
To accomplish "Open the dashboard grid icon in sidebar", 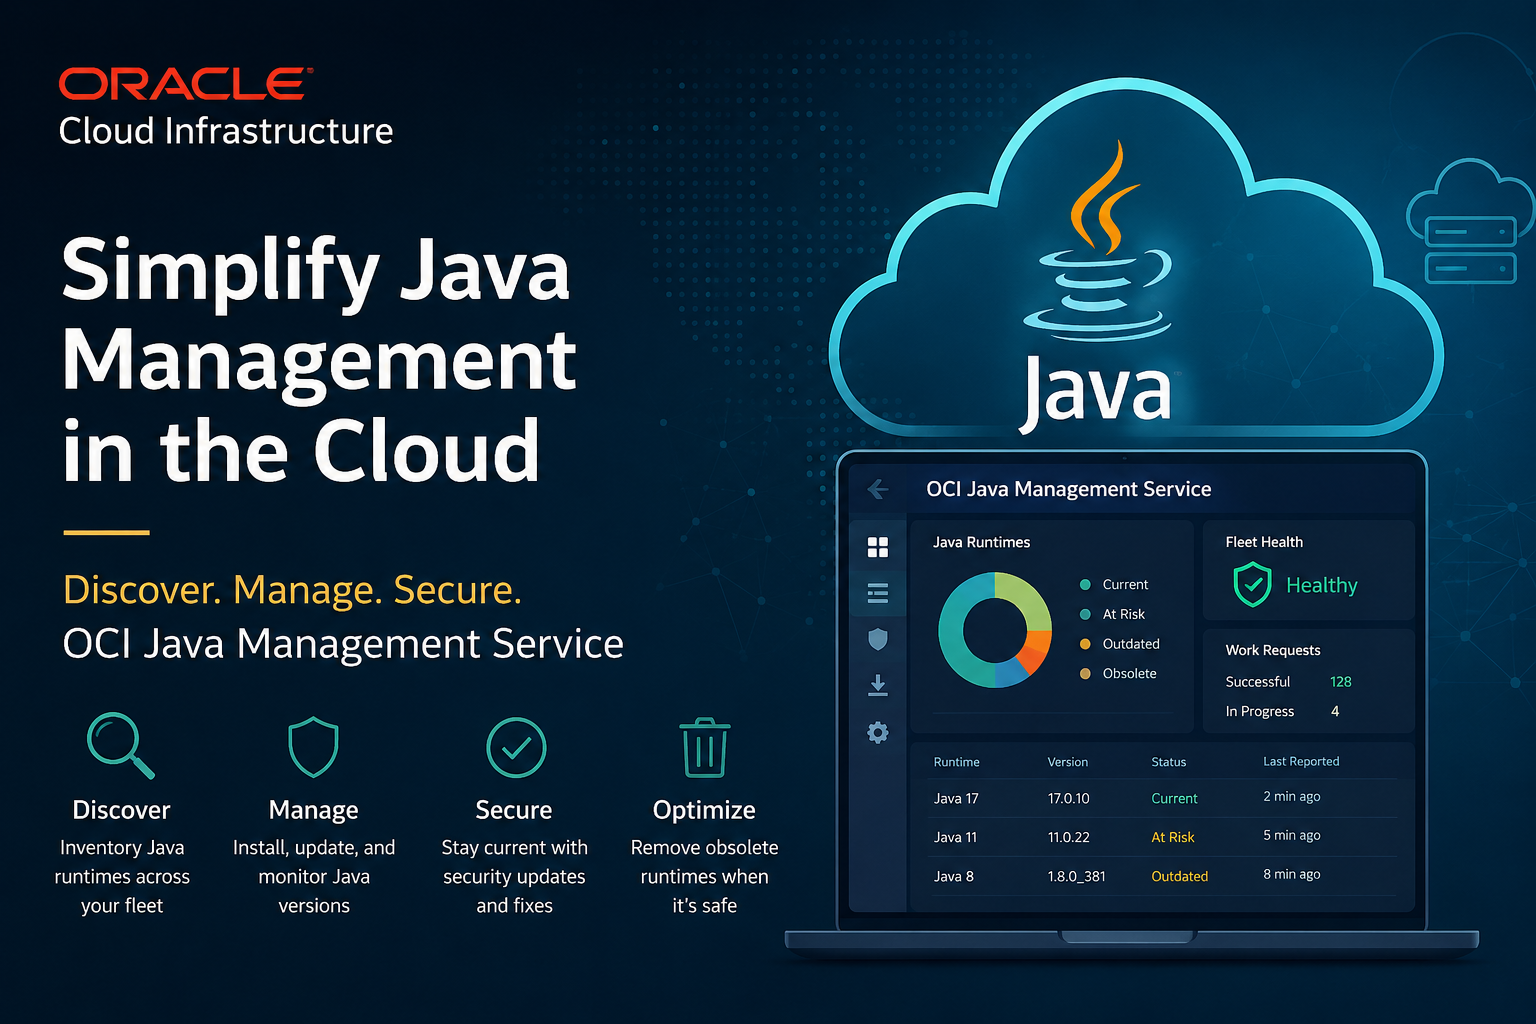I will (x=878, y=547).
